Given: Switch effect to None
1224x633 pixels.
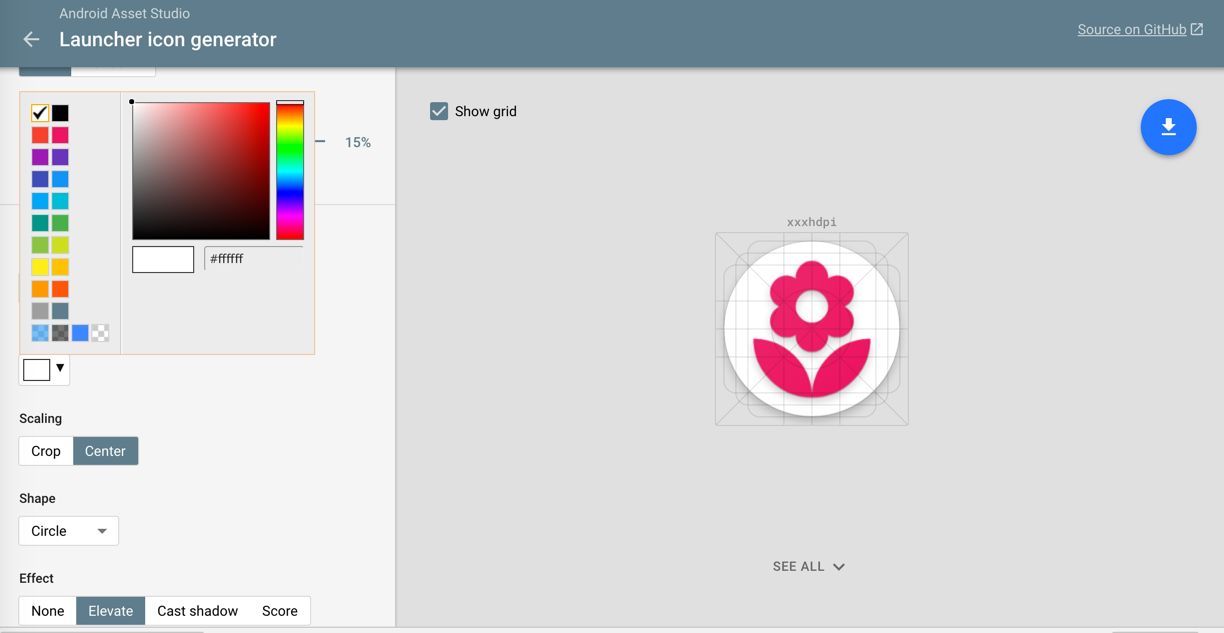Looking at the screenshot, I should point(48,611).
